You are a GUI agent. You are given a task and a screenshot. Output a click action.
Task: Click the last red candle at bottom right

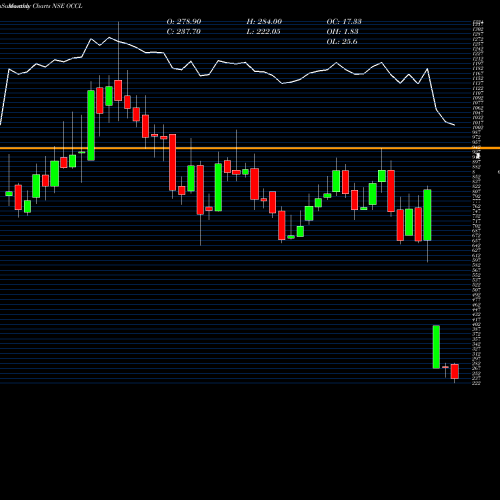pos(455,371)
